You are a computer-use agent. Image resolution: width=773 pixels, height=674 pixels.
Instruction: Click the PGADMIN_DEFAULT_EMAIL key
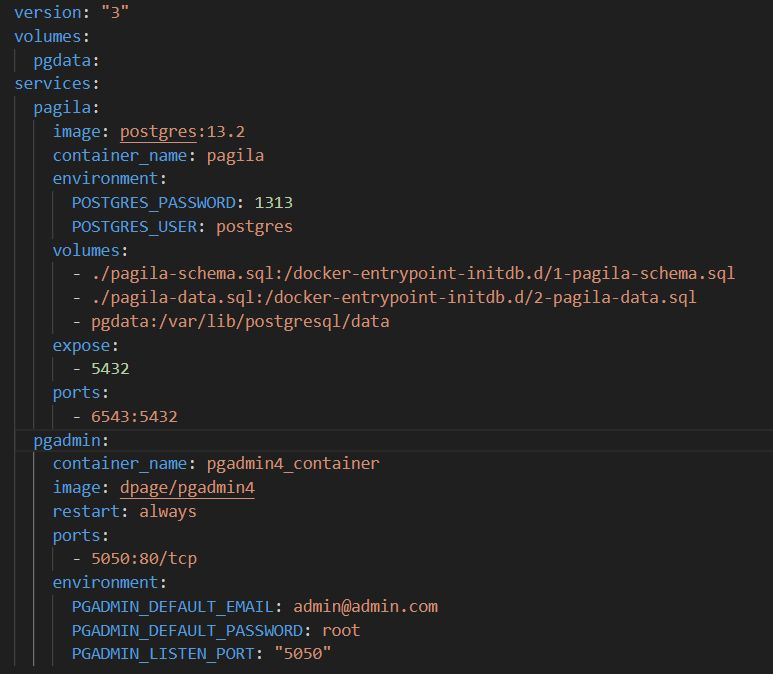[x=173, y=606]
